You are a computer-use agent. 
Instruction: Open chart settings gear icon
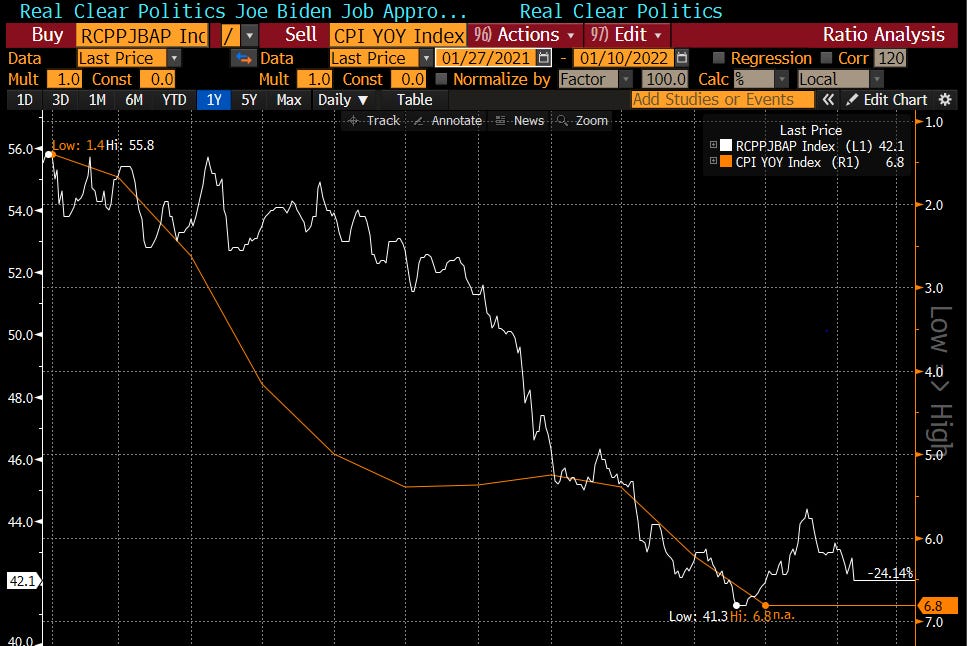[945, 100]
